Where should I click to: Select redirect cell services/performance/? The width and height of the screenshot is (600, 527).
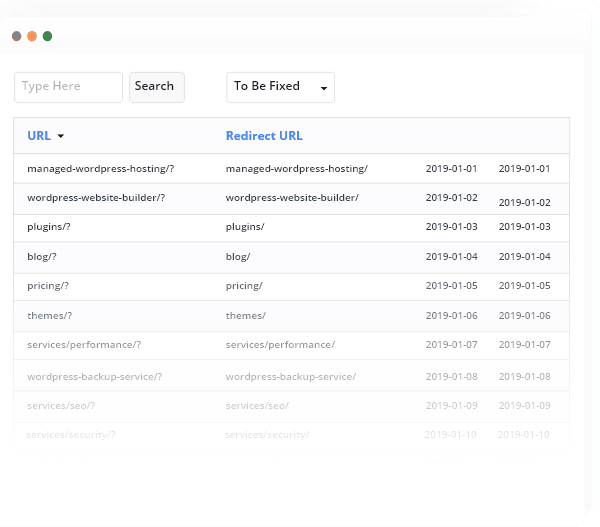point(280,345)
